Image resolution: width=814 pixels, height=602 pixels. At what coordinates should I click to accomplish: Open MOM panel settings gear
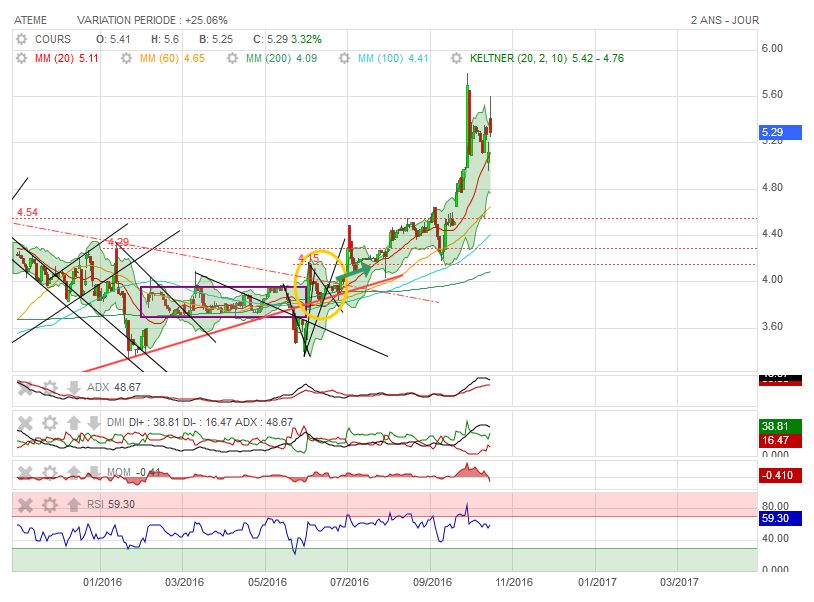pyautogui.click(x=50, y=473)
